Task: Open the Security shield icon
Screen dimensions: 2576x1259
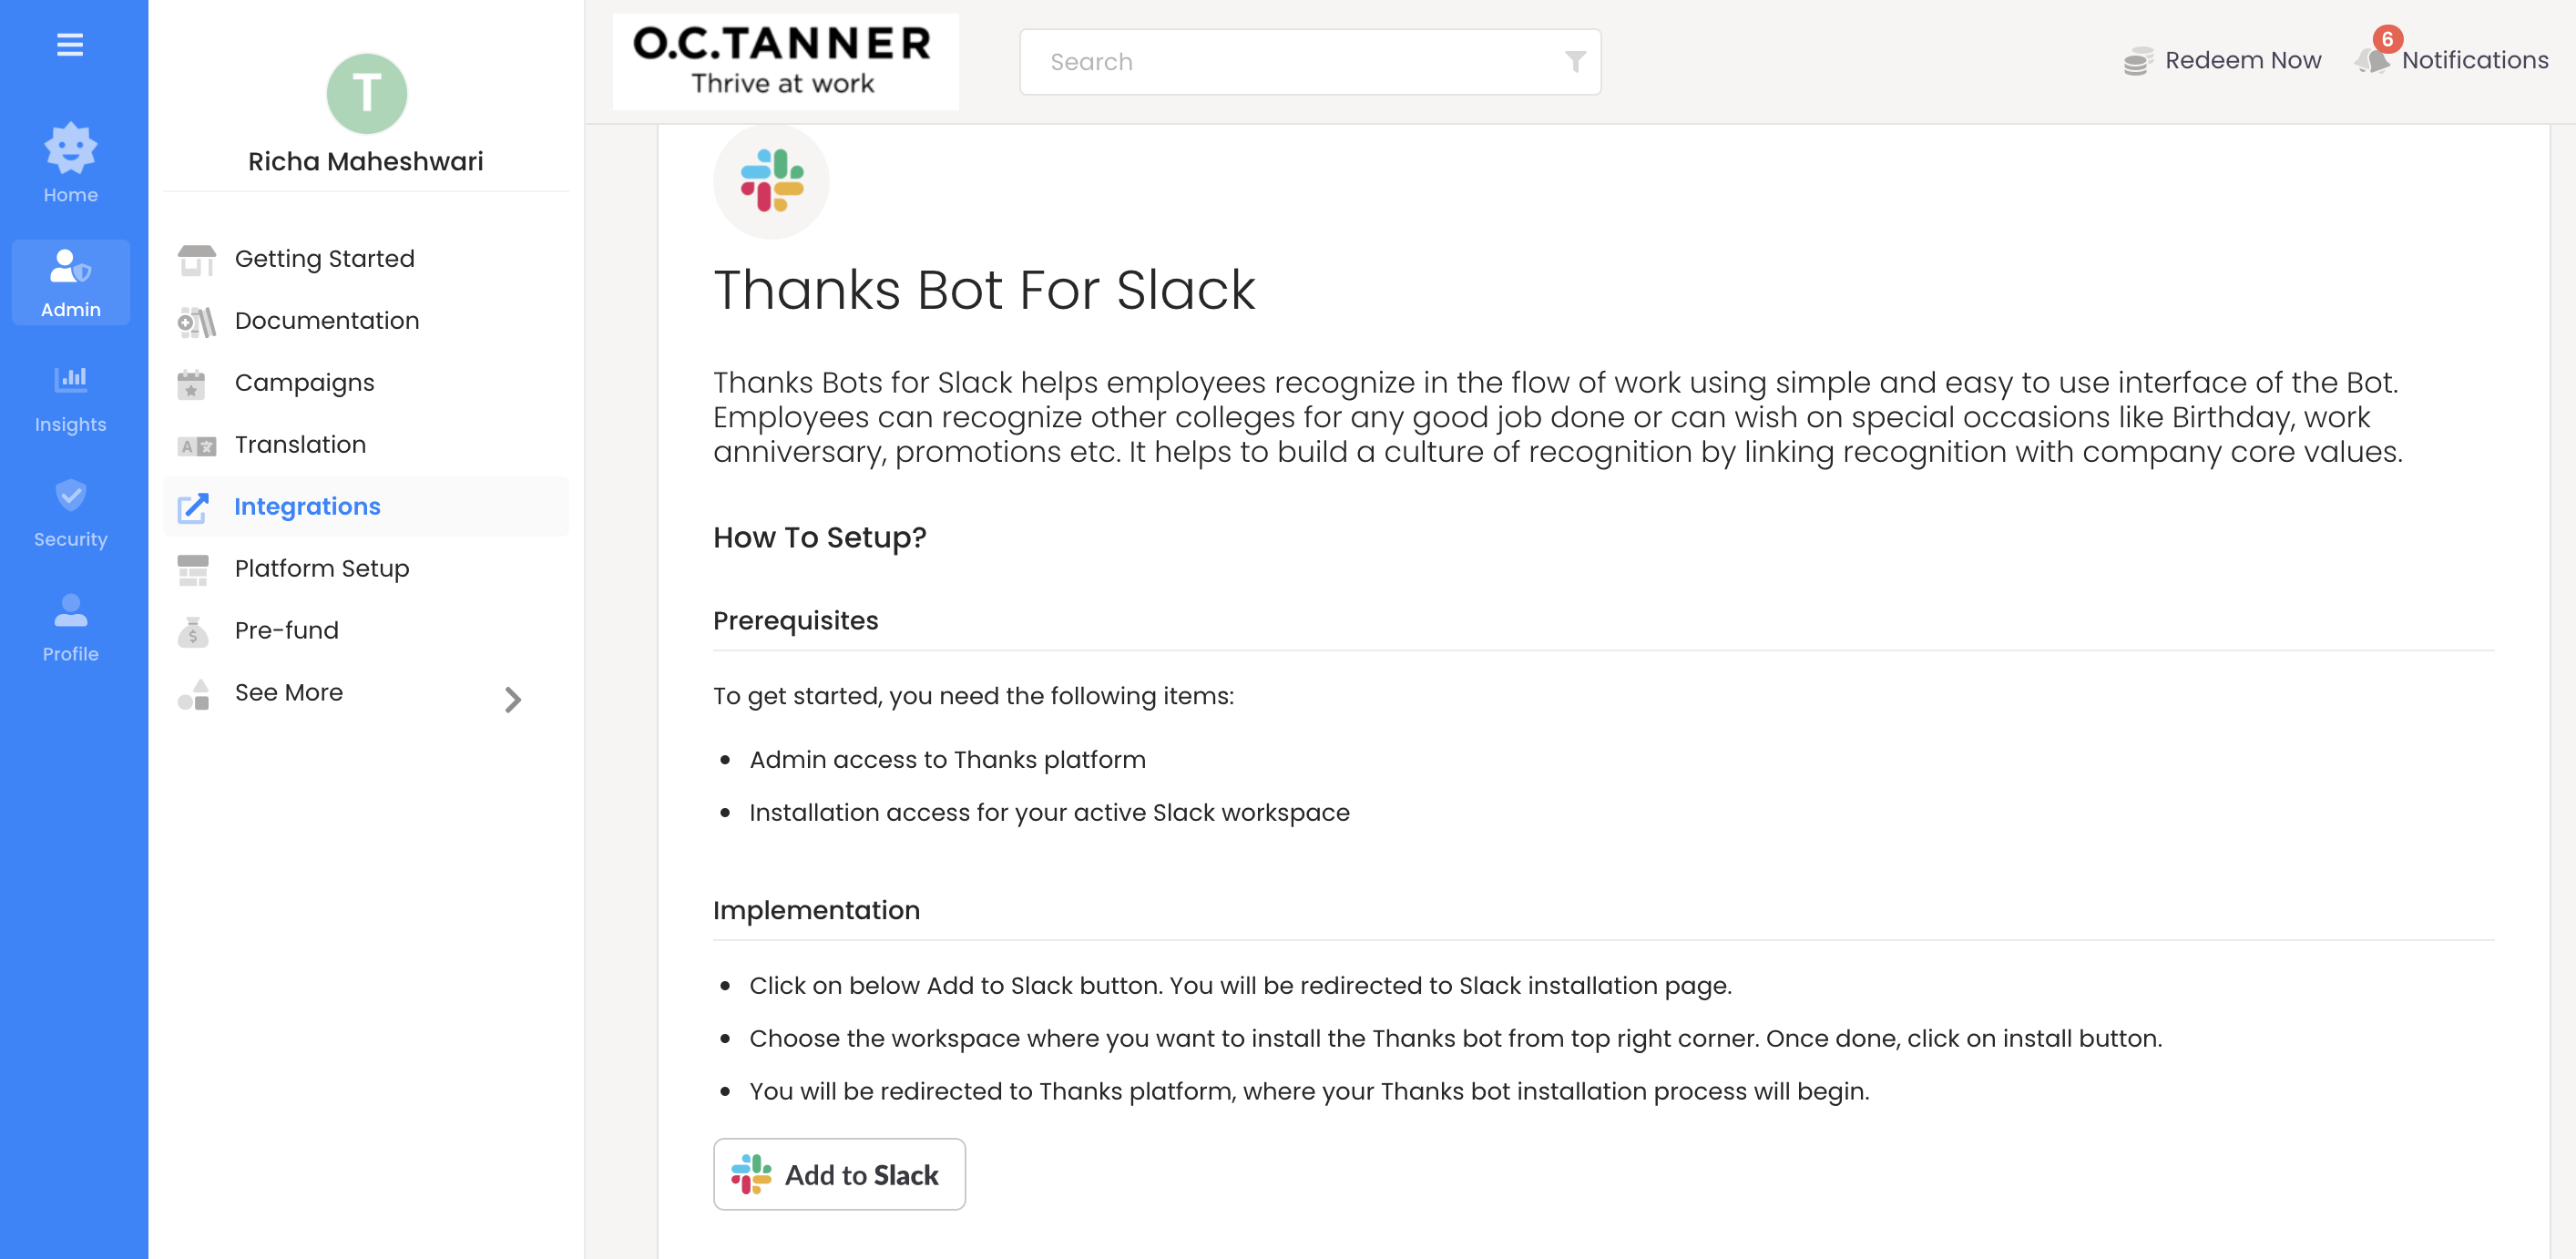Action: 70,495
